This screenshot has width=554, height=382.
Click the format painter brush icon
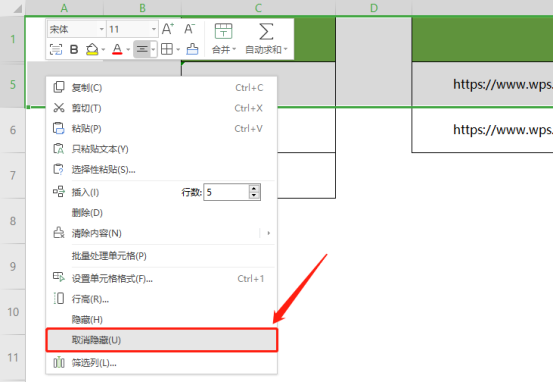[x=192, y=49]
